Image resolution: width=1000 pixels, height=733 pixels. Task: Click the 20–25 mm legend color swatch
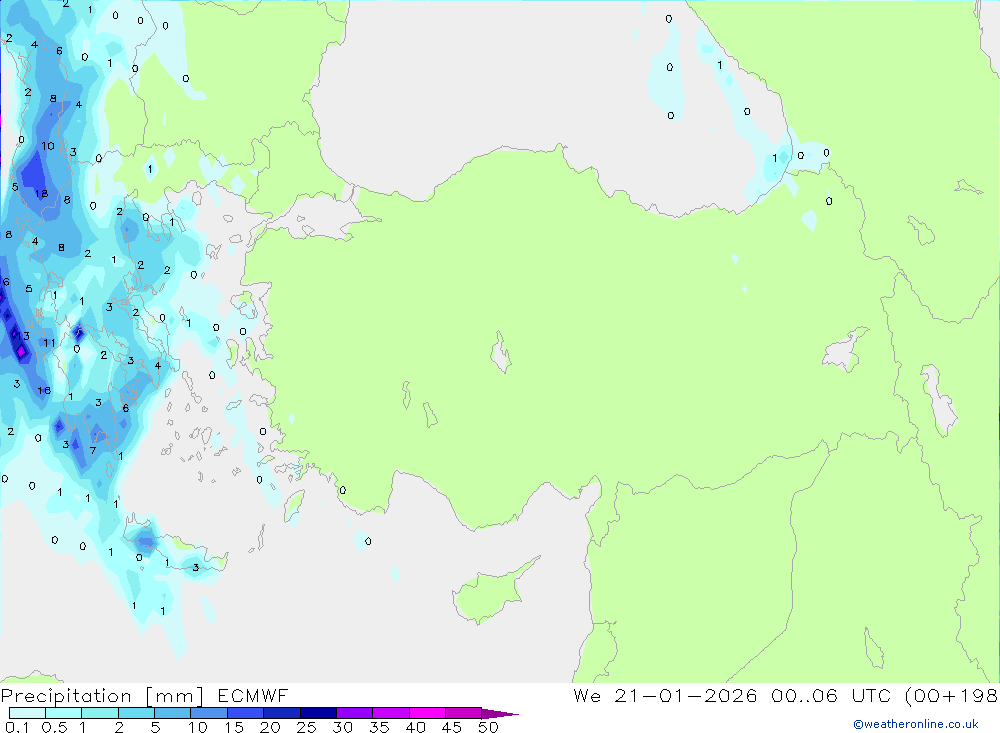click(282, 713)
